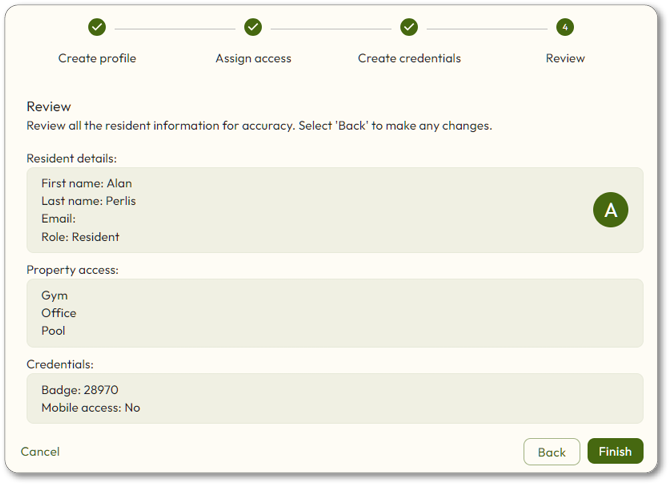Click the Assign access checkmark step icon
This screenshot has width=670, height=485.
253,27
